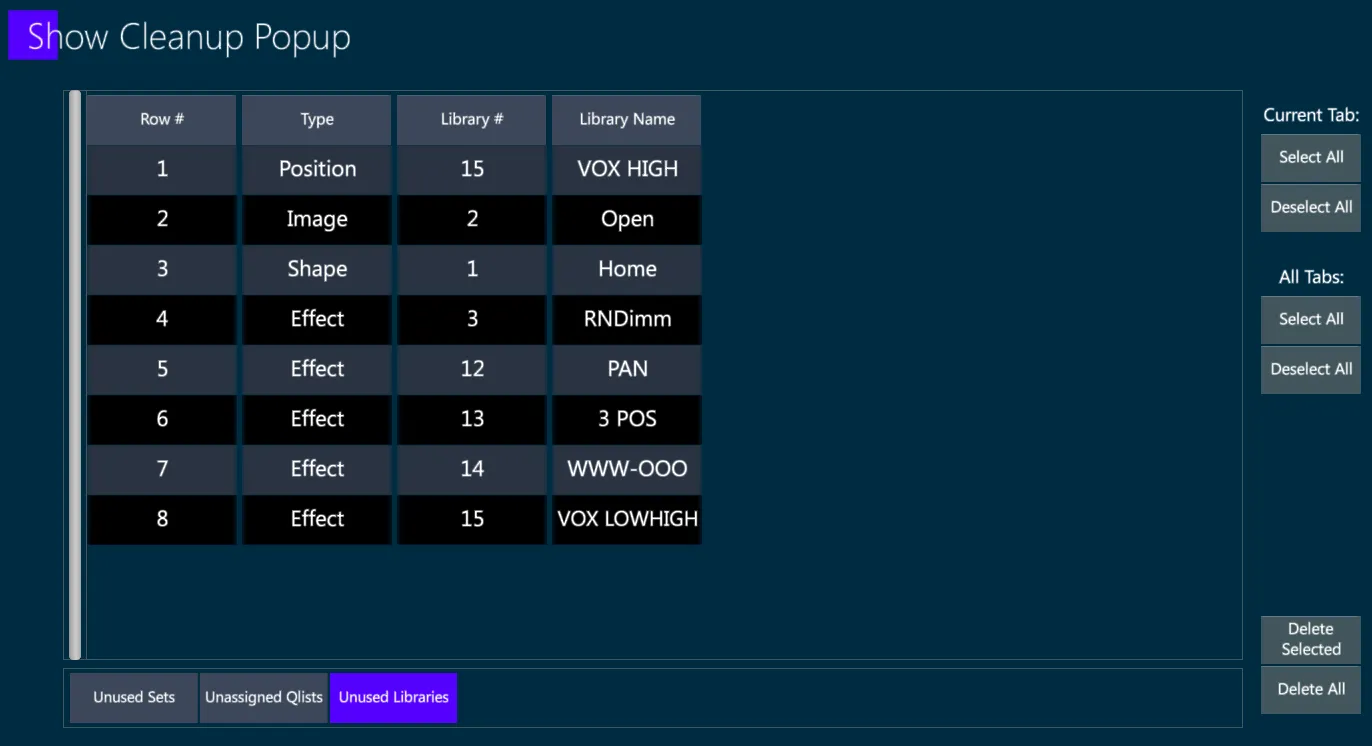Image resolution: width=1372 pixels, height=746 pixels.
Task: Open the Unassigned Qlists tab
Action: (264, 697)
